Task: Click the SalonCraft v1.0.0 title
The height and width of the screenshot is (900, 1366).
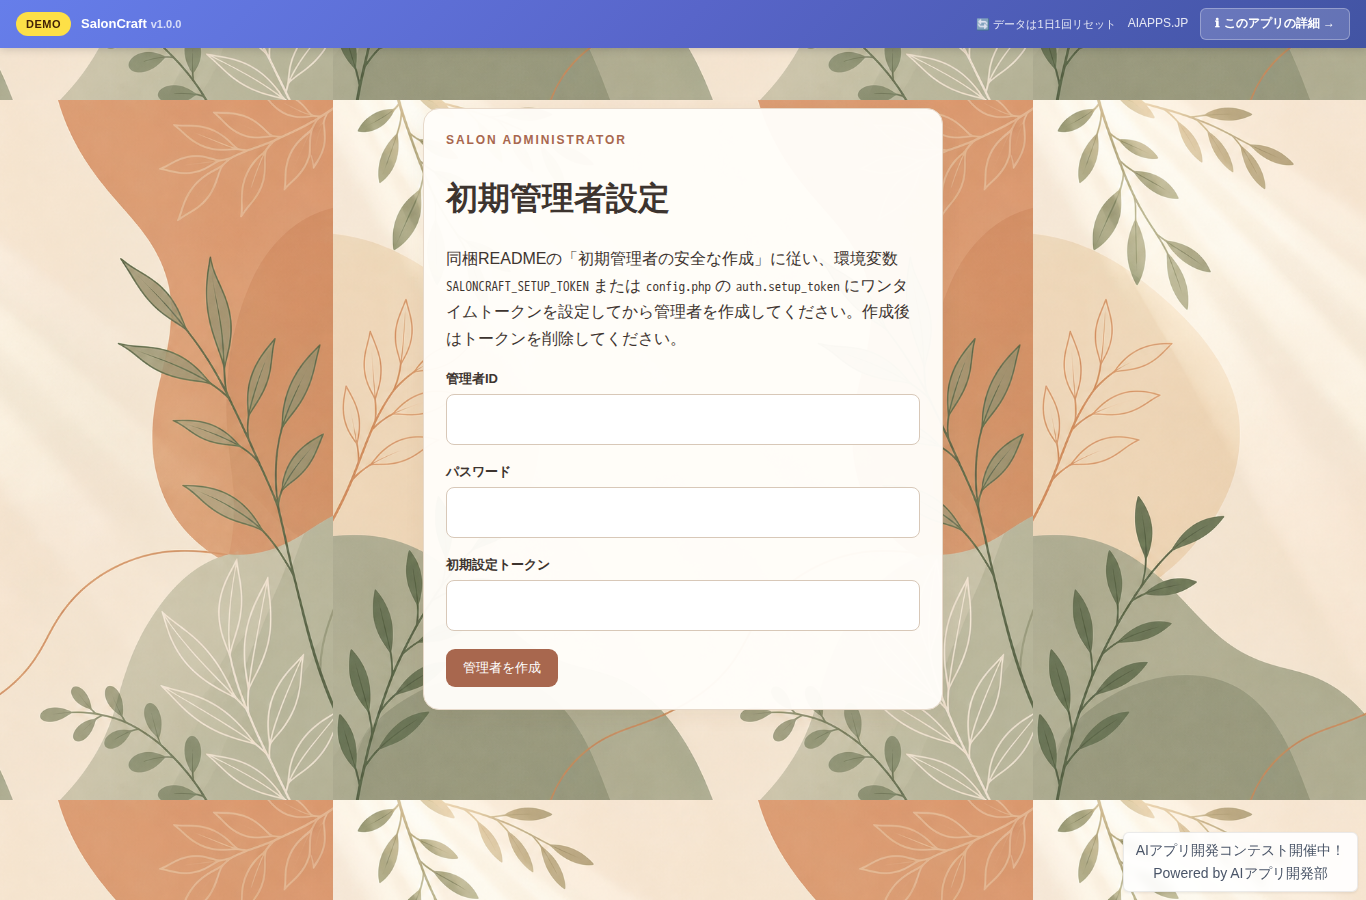Action: pos(131,24)
